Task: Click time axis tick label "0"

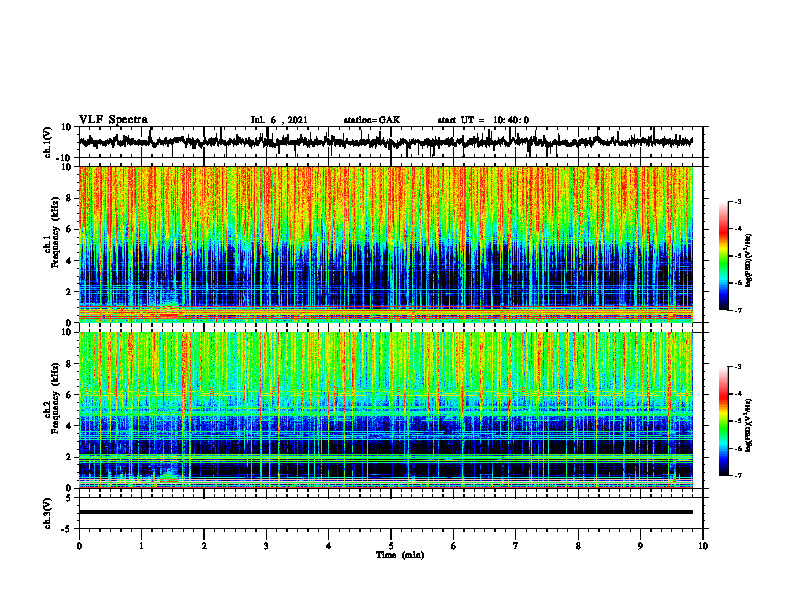Action: (x=79, y=546)
